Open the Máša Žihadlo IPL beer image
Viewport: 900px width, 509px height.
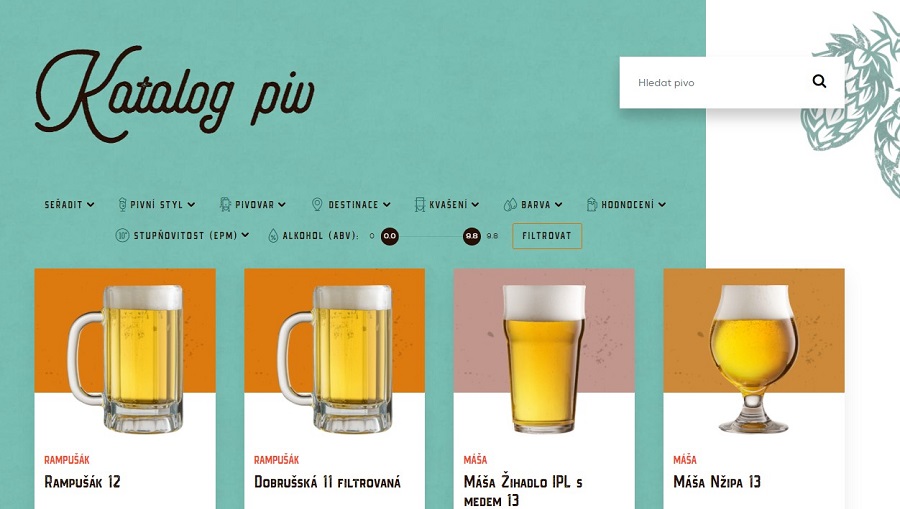[544, 356]
